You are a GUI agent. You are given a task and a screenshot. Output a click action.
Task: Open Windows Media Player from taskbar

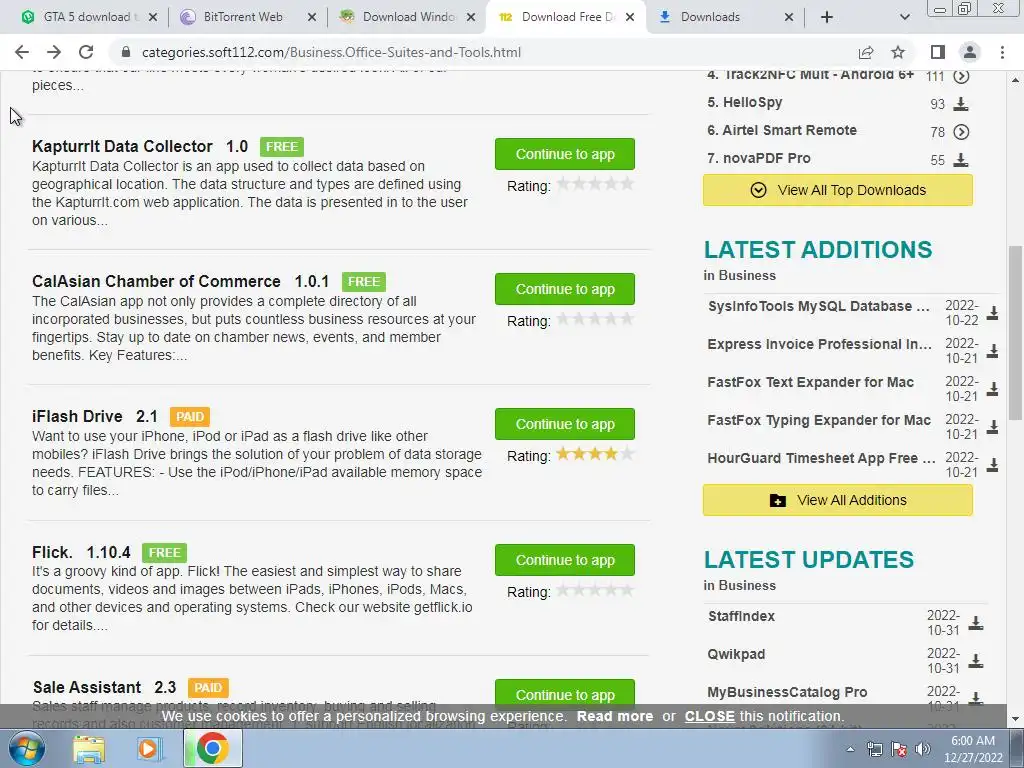pyautogui.click(x=148, y=749)
